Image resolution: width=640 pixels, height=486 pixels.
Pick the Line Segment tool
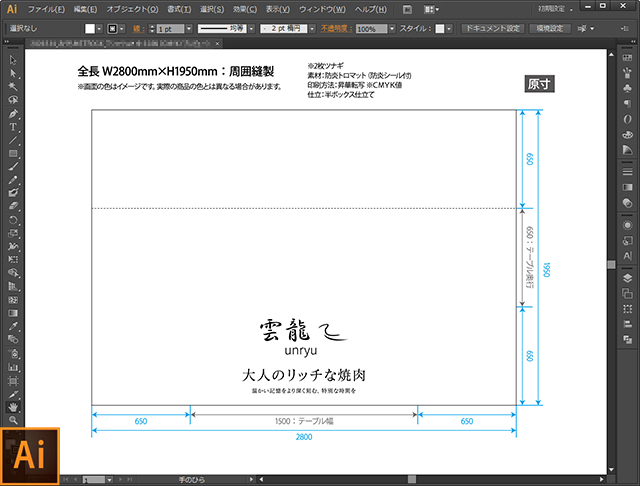coord(13,140)
